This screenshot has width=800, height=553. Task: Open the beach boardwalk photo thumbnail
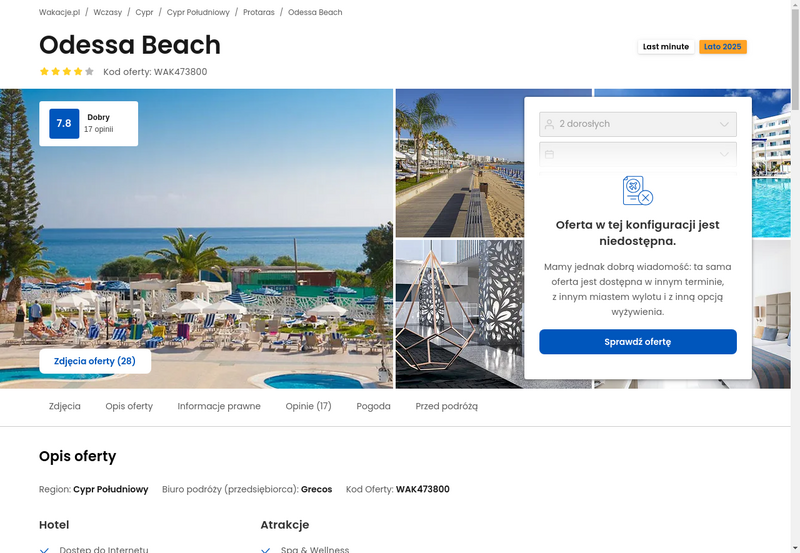(x=459, y=163)
